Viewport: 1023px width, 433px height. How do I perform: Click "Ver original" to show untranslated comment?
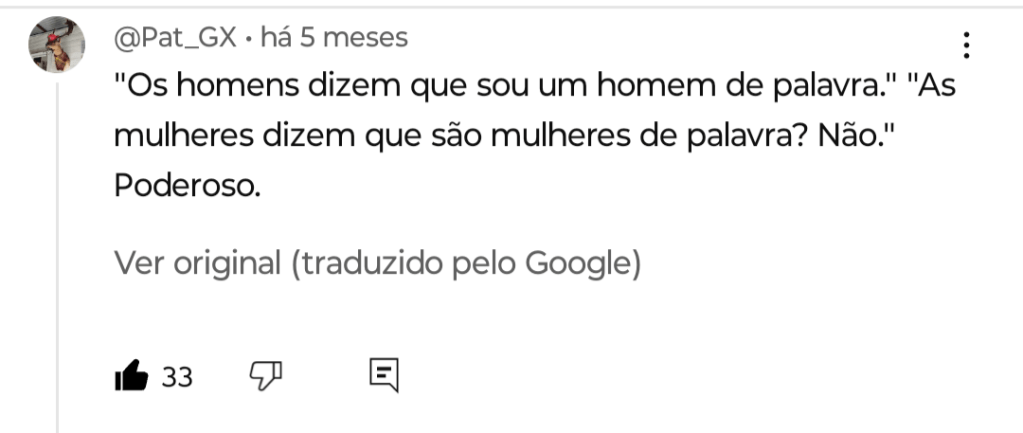click(x=197, y=263)
